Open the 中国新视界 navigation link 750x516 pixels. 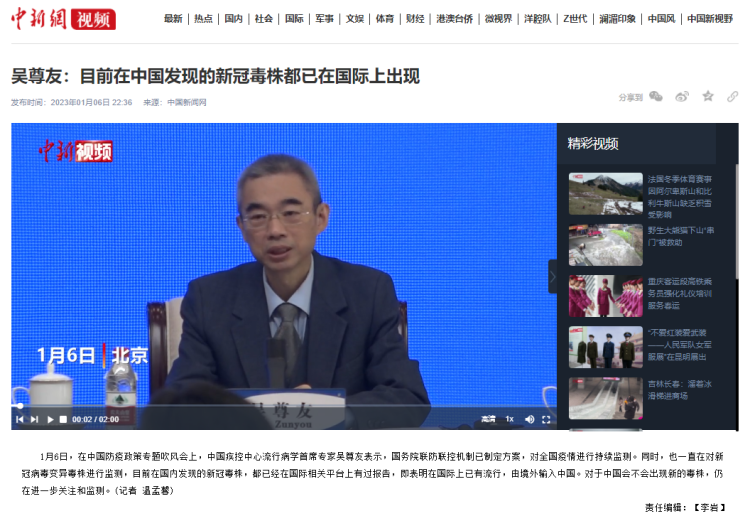[710, 19]
